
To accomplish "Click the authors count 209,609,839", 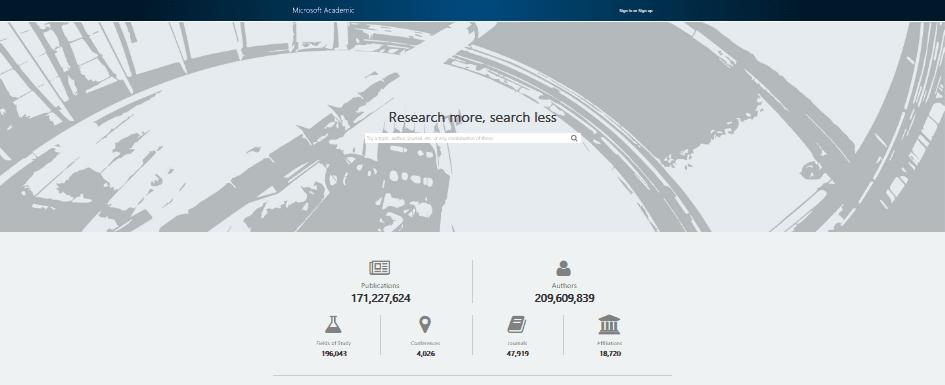I will coord(564,298).
